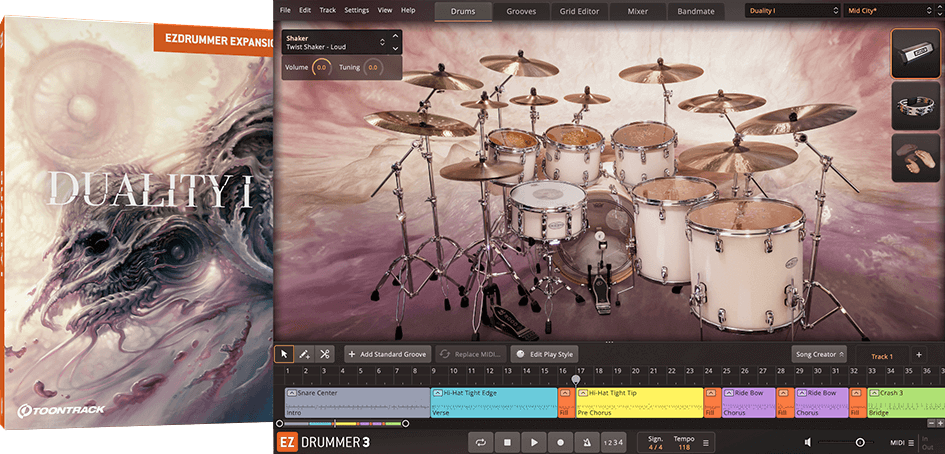Select the pencil draw tool
The image size is (945, 454).
coord(305,355)
